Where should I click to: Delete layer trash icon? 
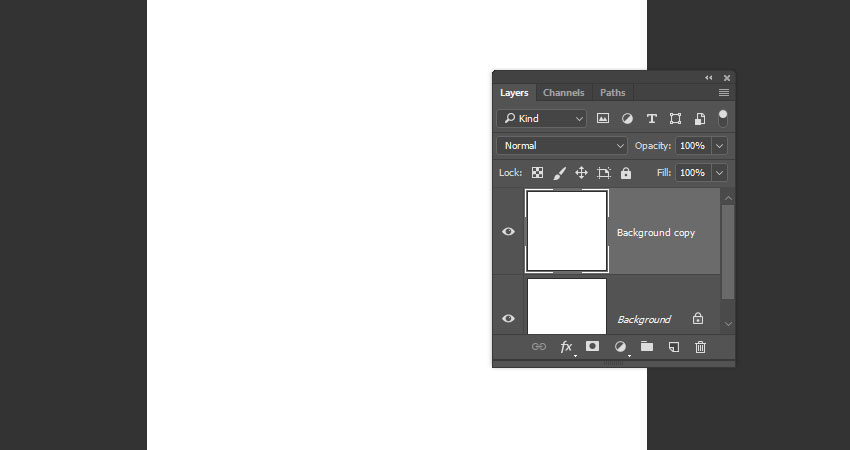pos(700,347)
